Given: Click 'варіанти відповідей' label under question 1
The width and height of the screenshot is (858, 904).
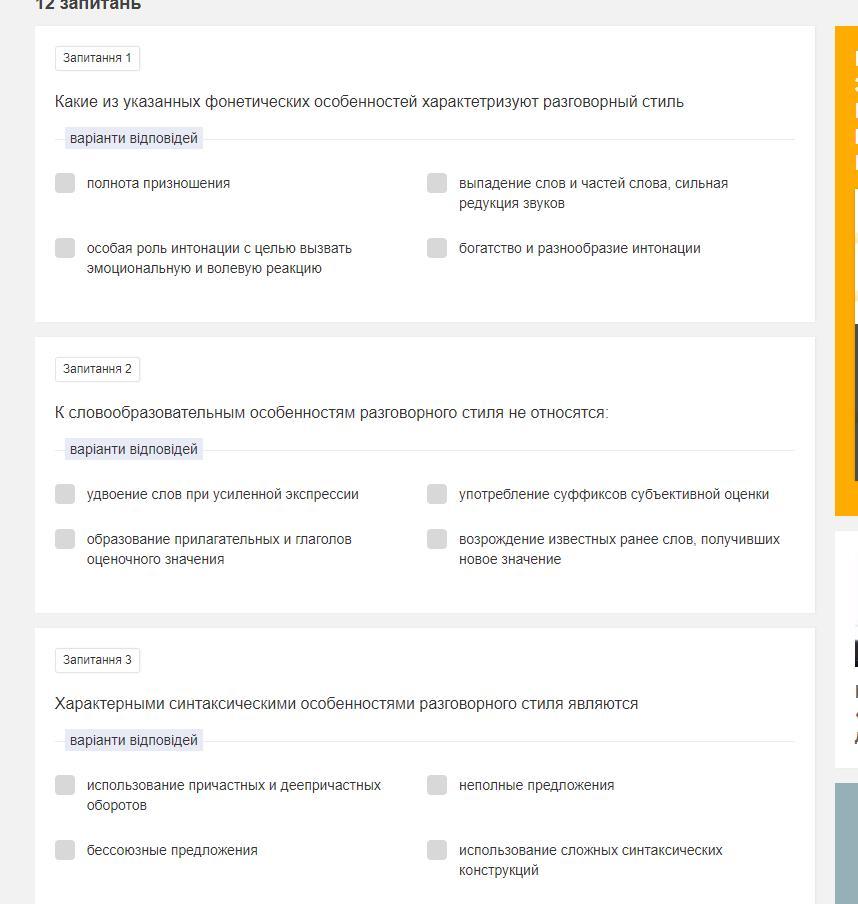Looking at the screenshot, I should [x=134, y=138].
